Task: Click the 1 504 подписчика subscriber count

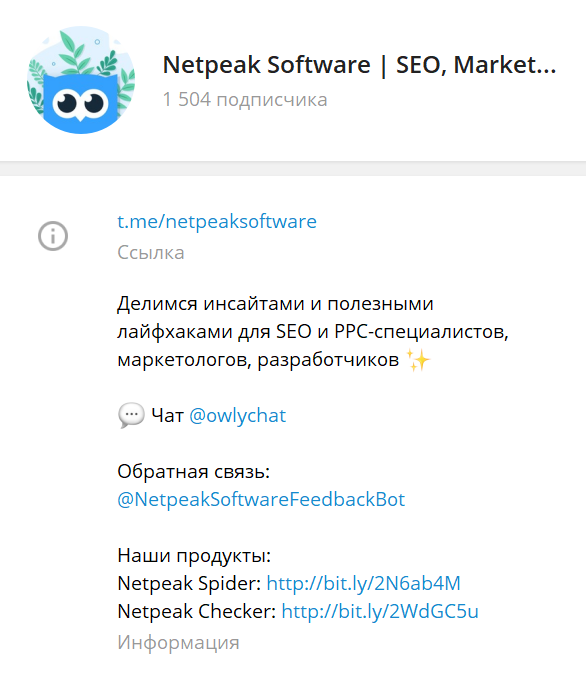Action: (245, 100)
